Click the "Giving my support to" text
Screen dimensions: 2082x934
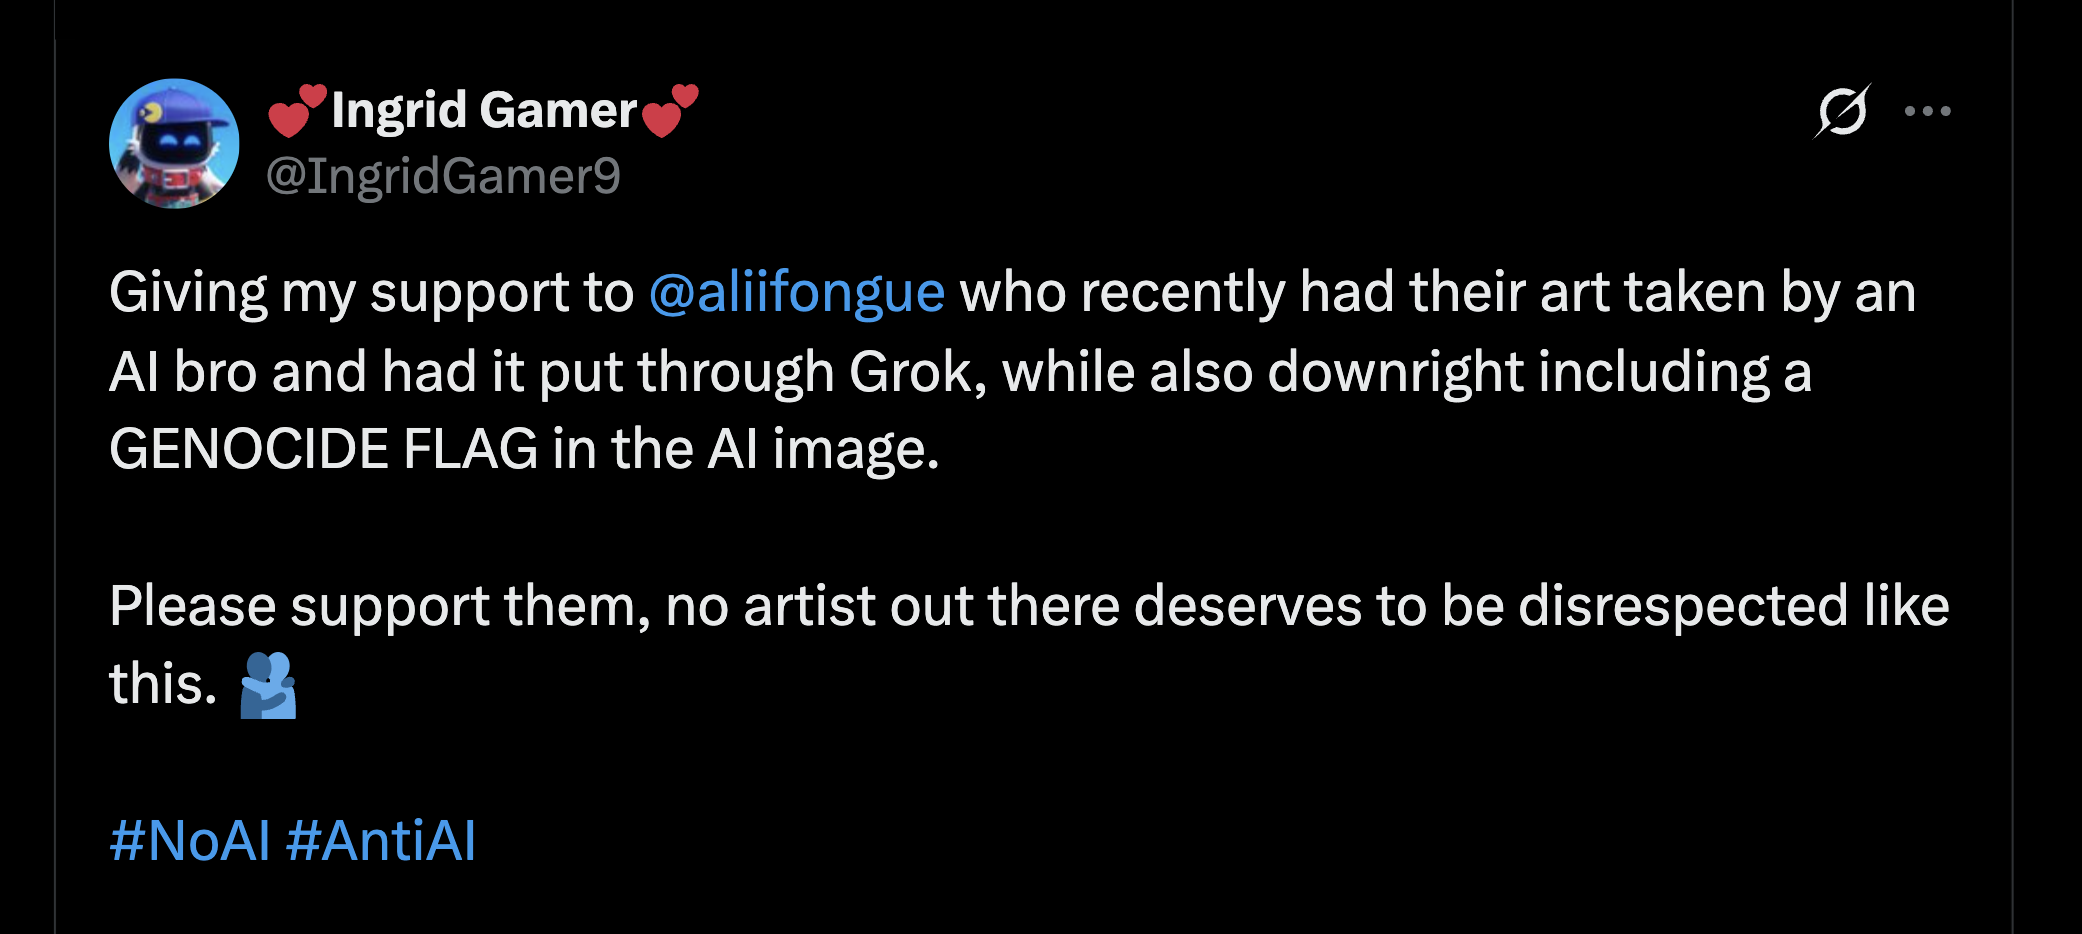pyautogui.click(x=371, y=292)
